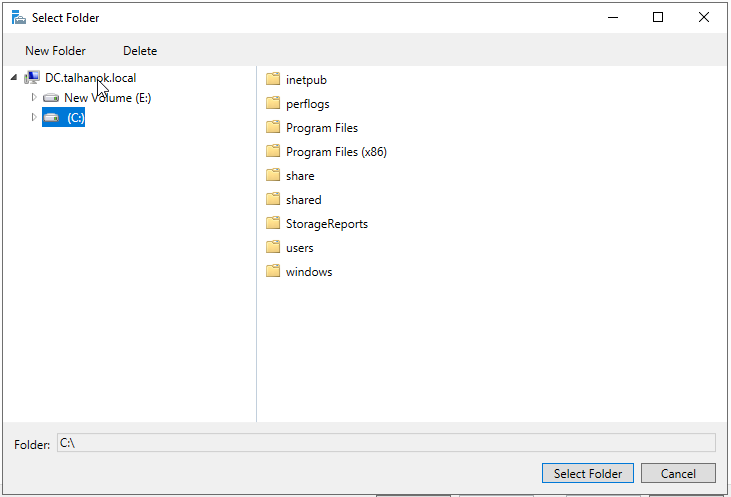Click the inetpub folder icon

273,79
